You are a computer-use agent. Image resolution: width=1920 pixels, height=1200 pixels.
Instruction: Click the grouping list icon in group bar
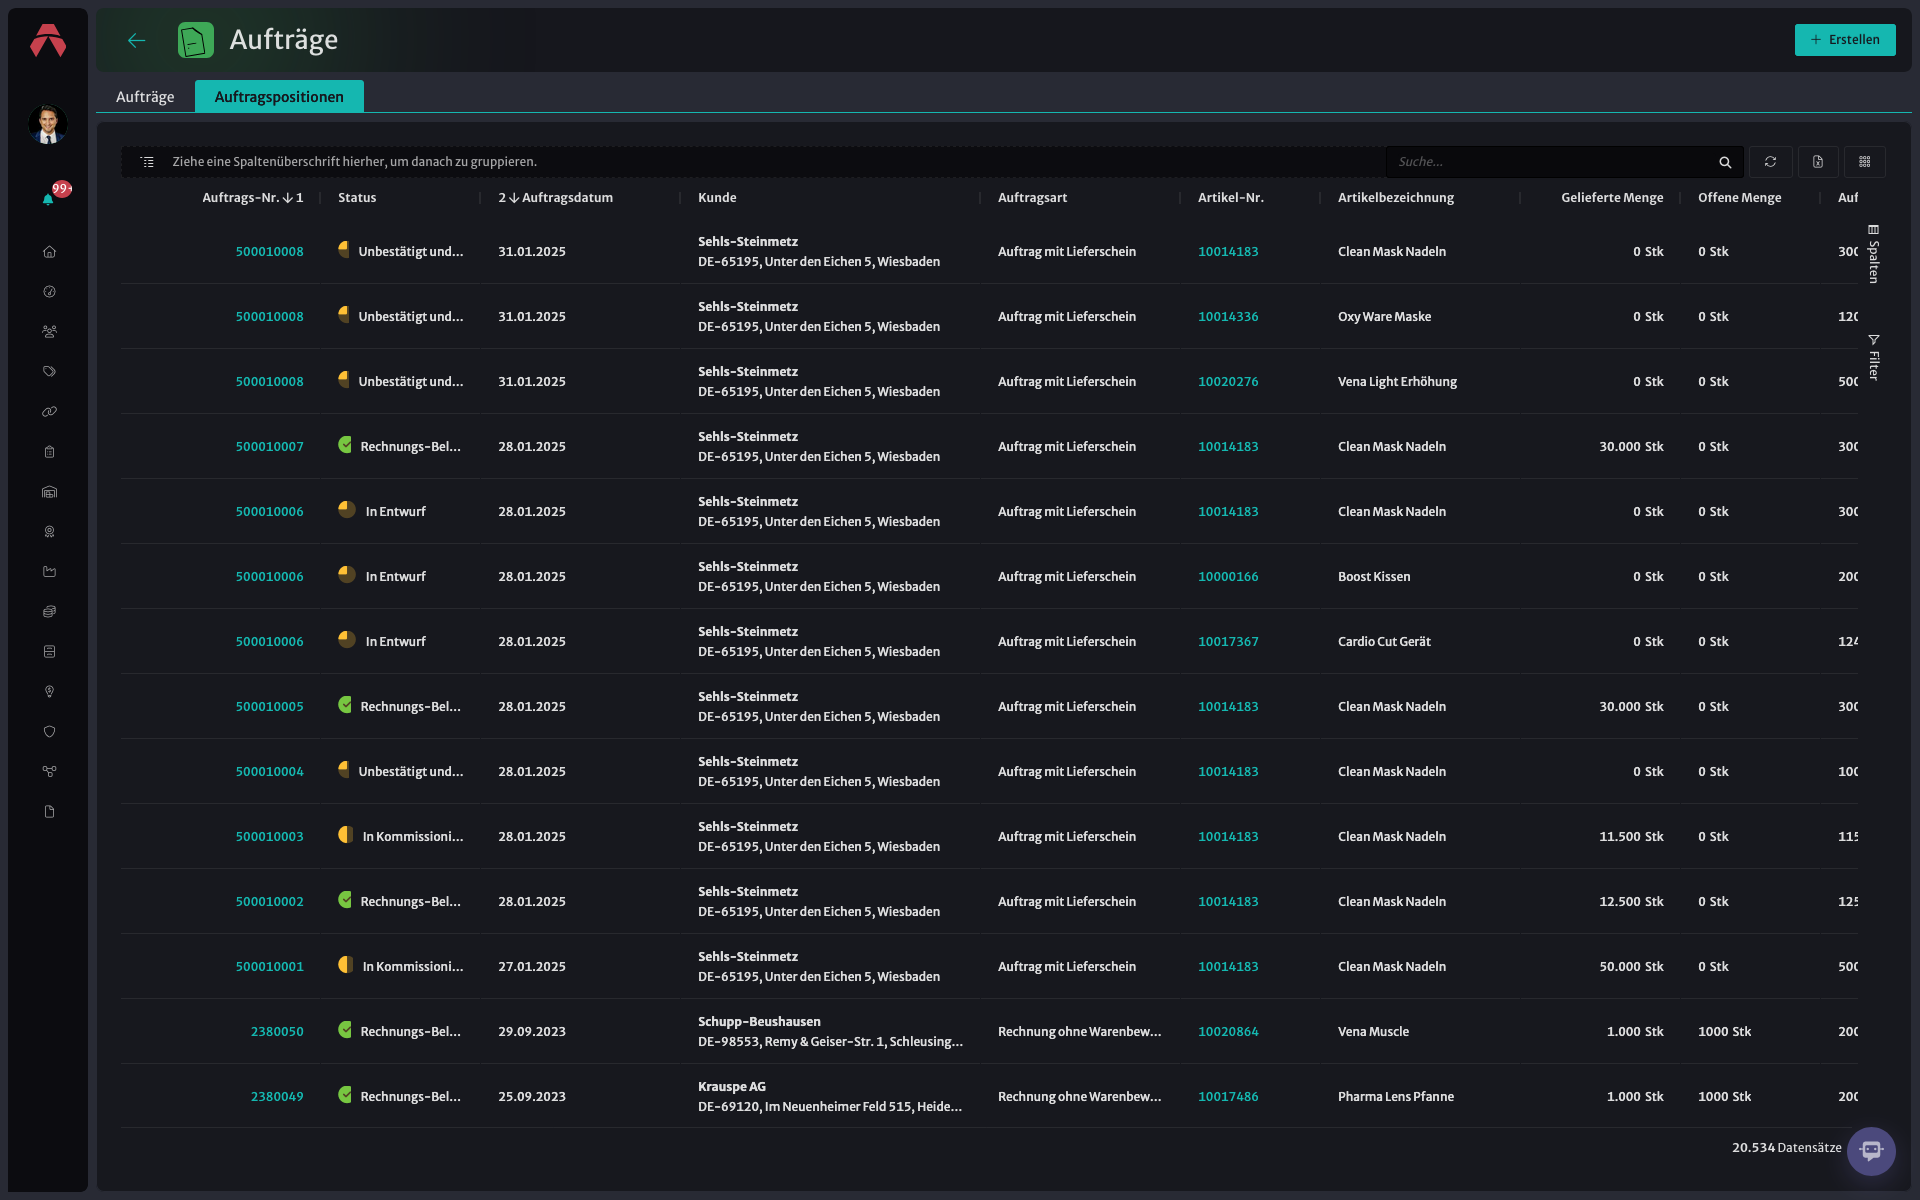pos(147,162)
